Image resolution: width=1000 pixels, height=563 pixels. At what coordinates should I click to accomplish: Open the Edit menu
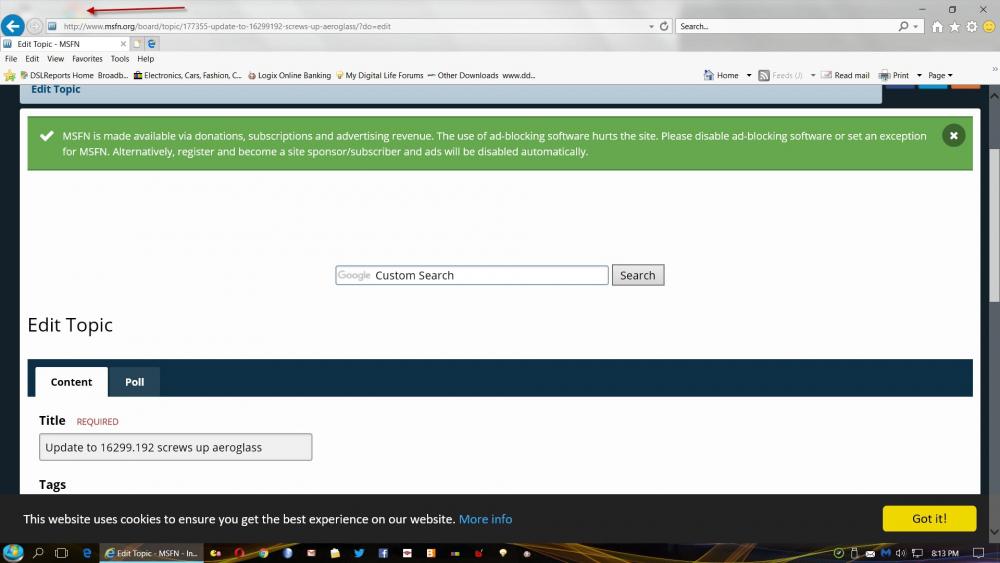[32, 59]
